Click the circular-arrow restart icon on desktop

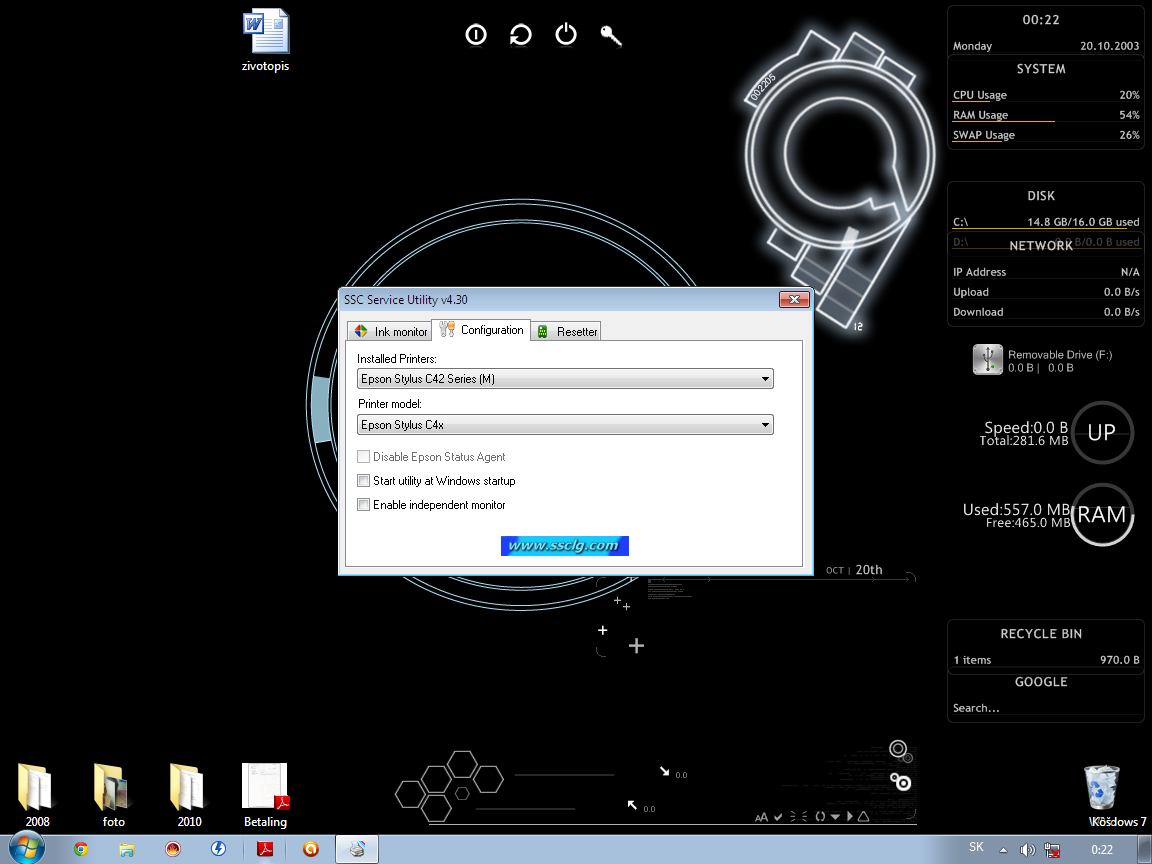click(x=521, y=35)
